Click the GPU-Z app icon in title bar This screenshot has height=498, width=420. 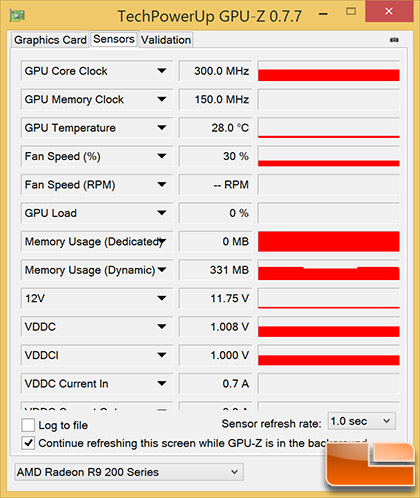coord(17,15)
